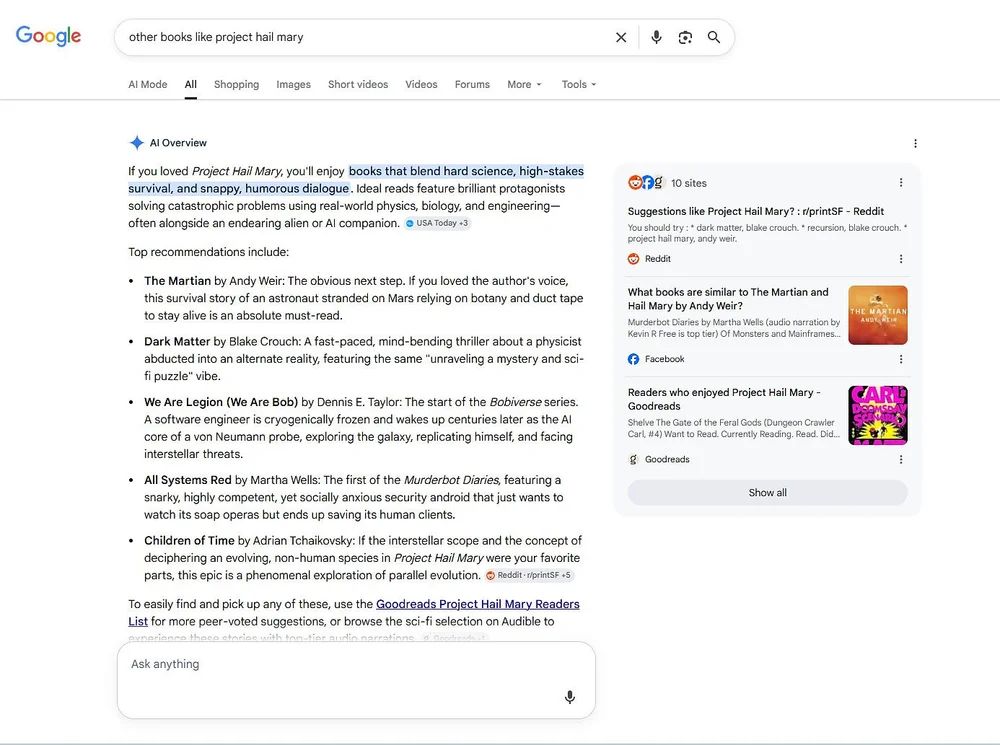
Task: Select the All results tab
Action: 191,84
